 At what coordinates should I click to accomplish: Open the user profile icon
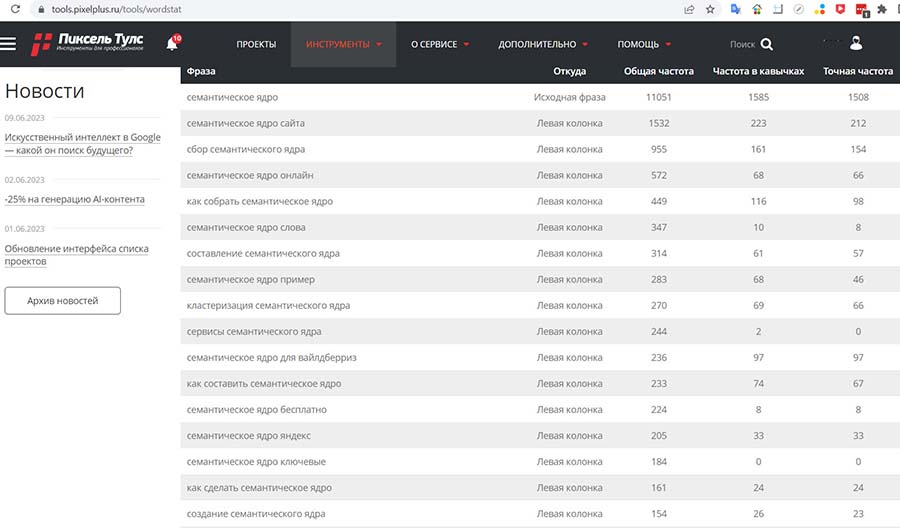[856, 43]
